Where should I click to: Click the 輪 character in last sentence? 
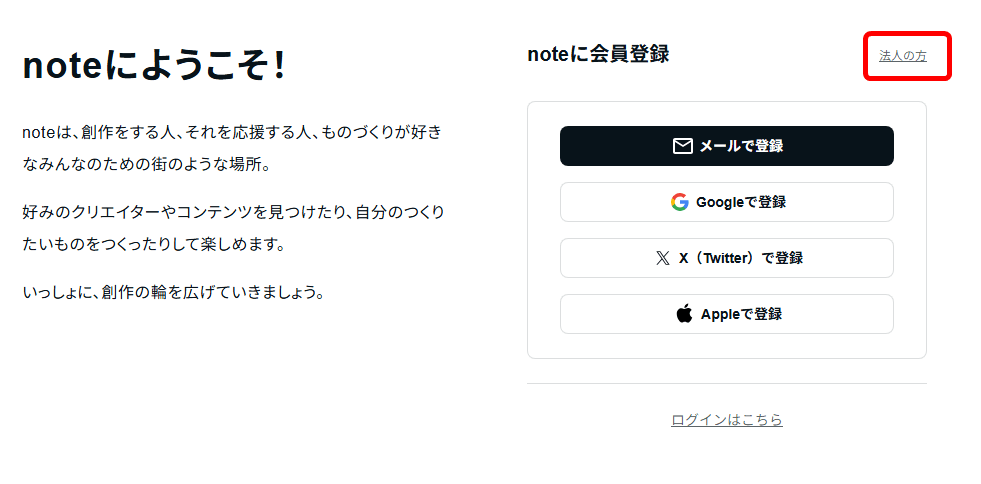tap(160, 293)
